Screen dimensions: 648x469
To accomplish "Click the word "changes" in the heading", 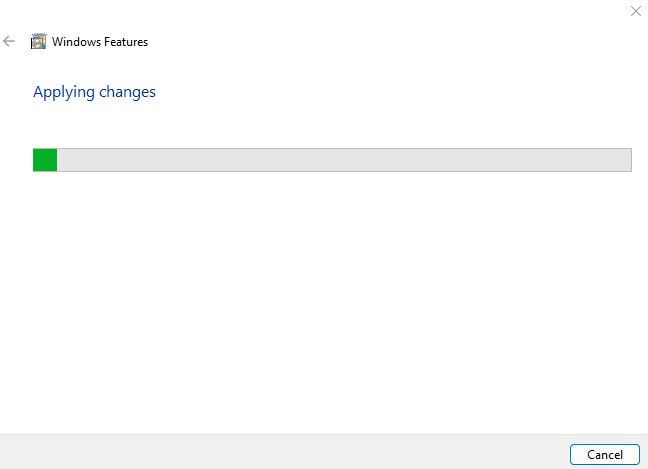I will point(127,92).
